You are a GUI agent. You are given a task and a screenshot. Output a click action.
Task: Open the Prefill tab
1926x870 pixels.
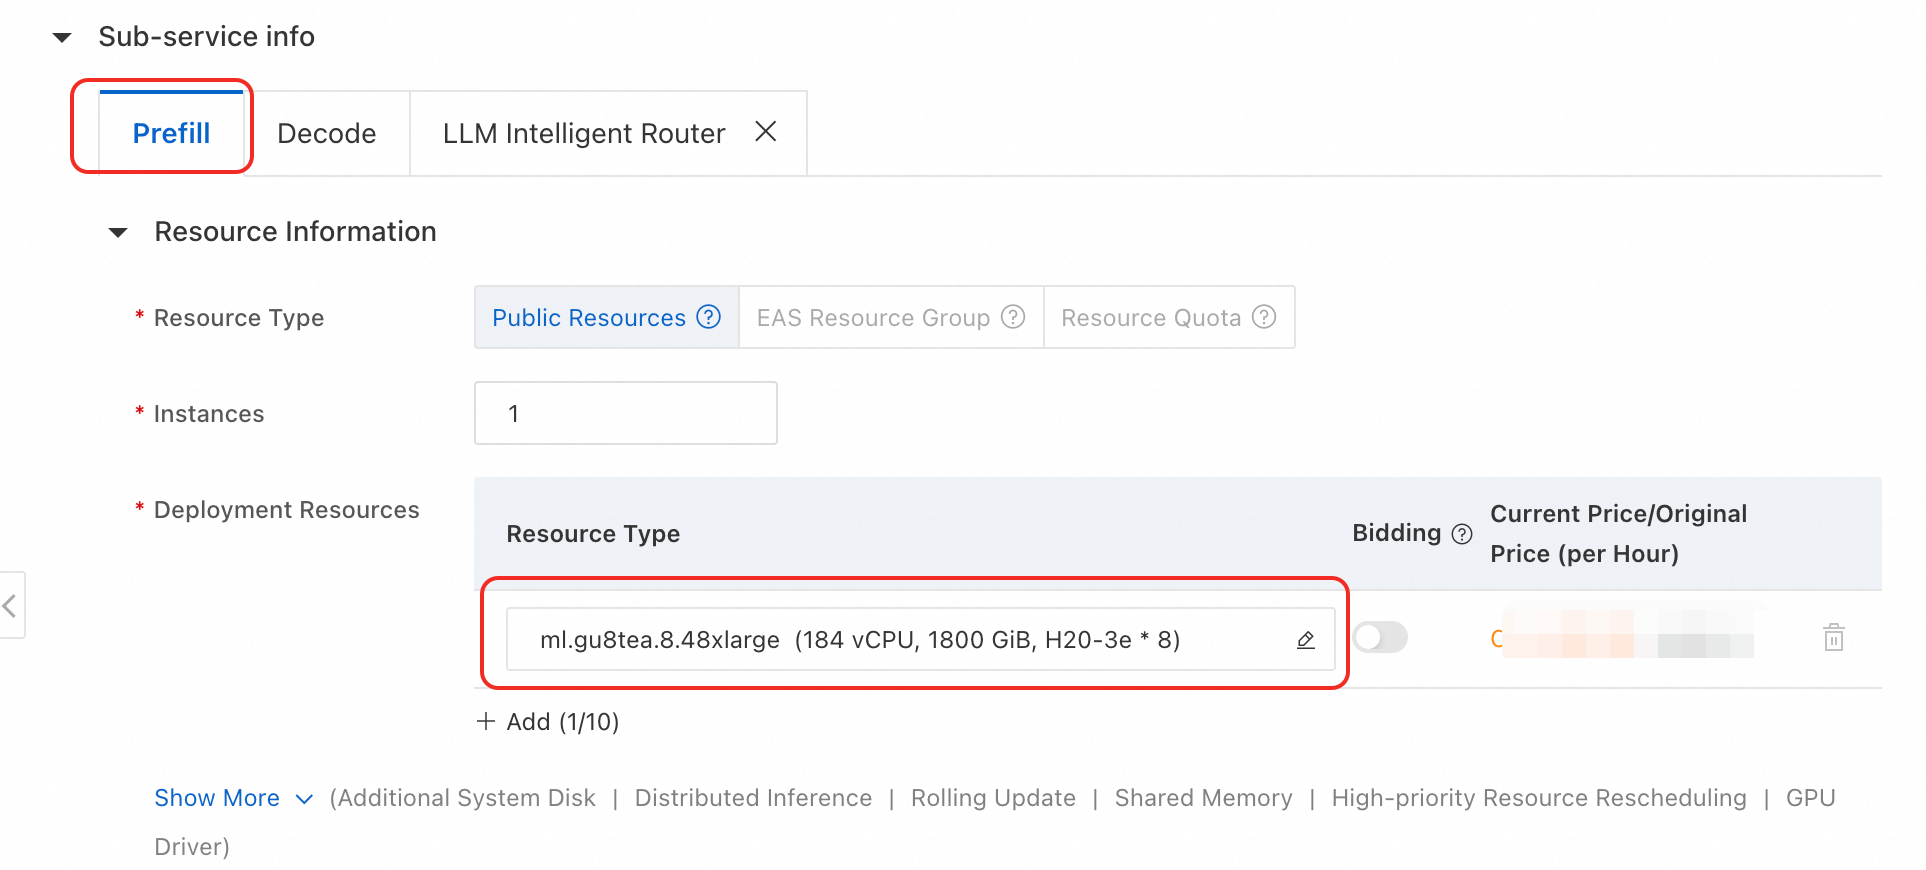(x=171, y=134)
